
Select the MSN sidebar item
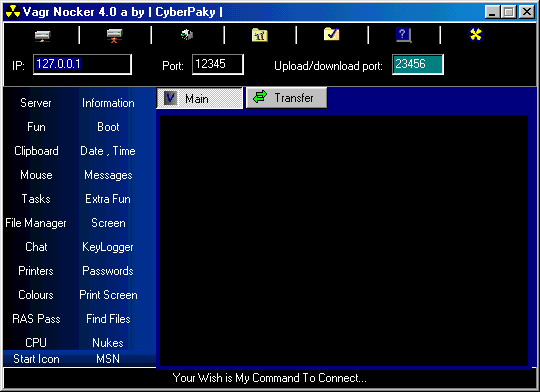tap(108, 359)
